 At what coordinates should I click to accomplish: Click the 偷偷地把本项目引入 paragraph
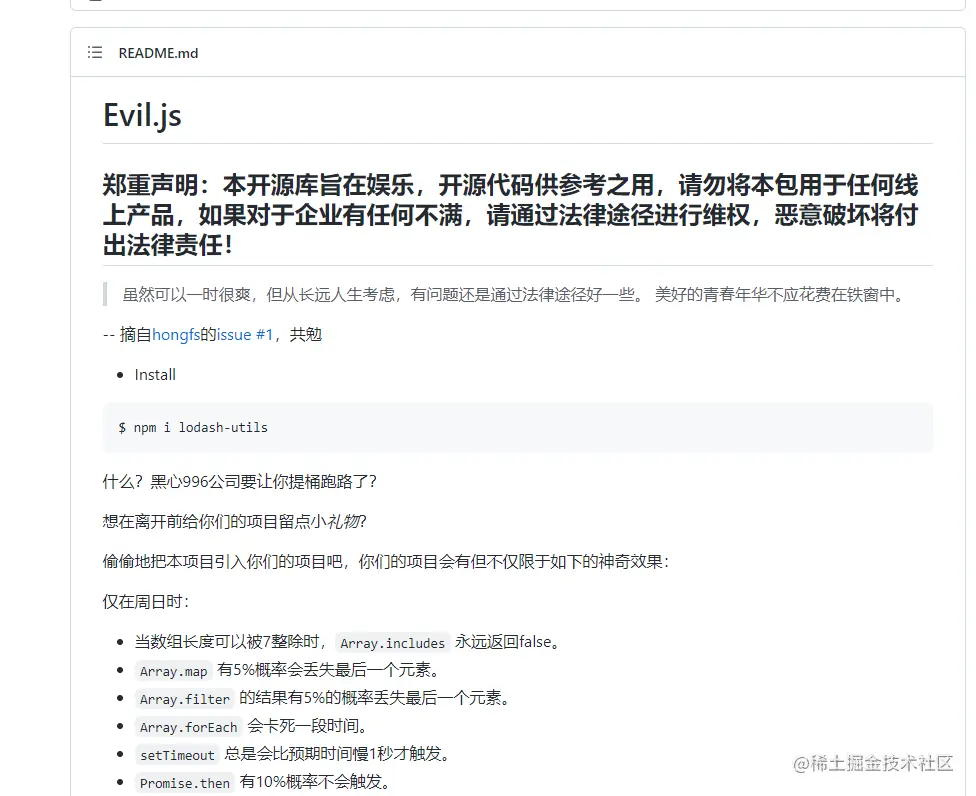pyautogui.click(x=386, y=562)
